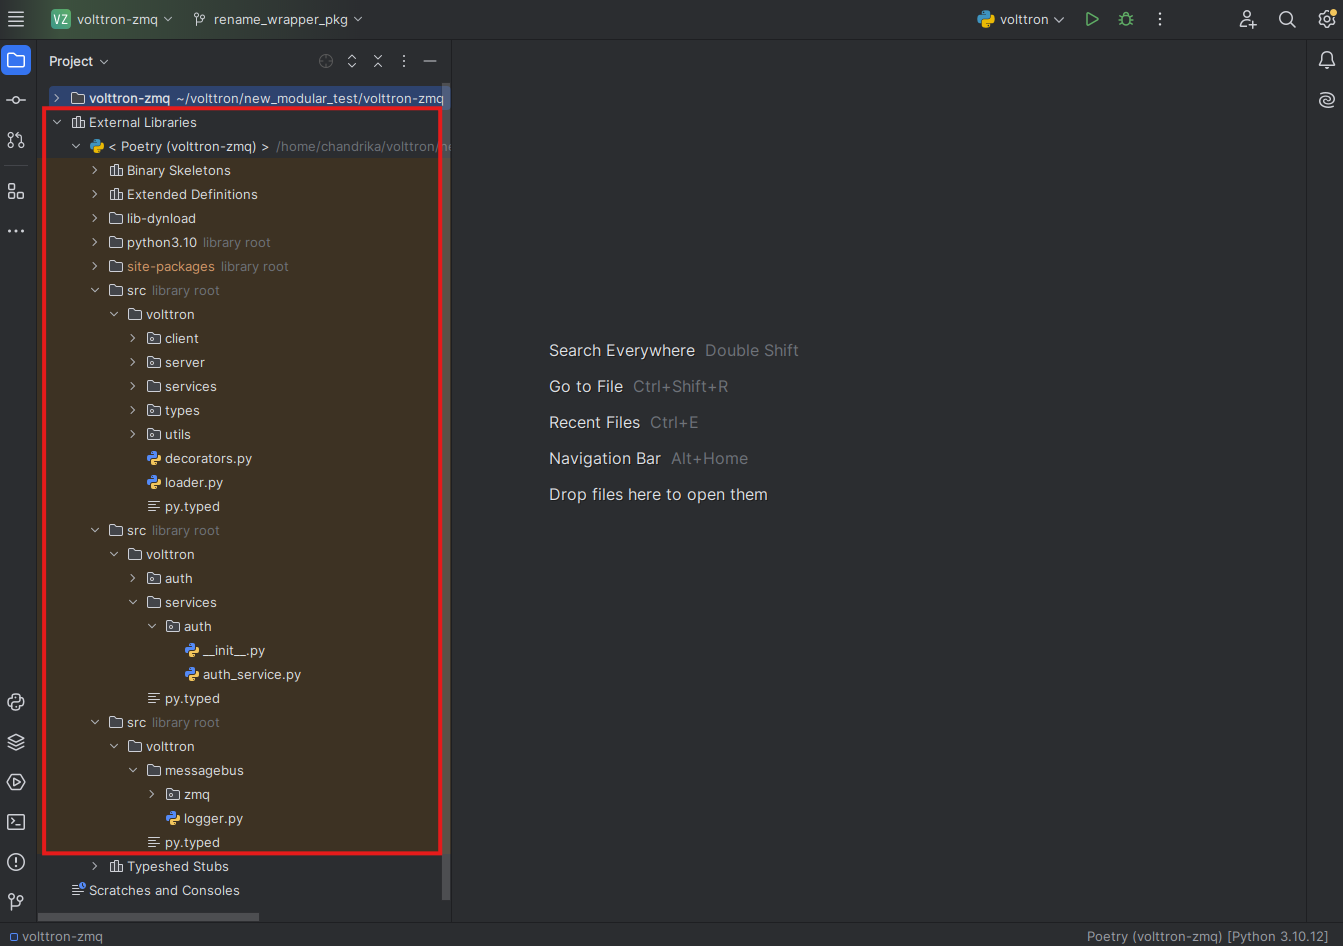1343x946 pixels.
Task: Click vertical scrollbar of project tree
Action: 445,490
